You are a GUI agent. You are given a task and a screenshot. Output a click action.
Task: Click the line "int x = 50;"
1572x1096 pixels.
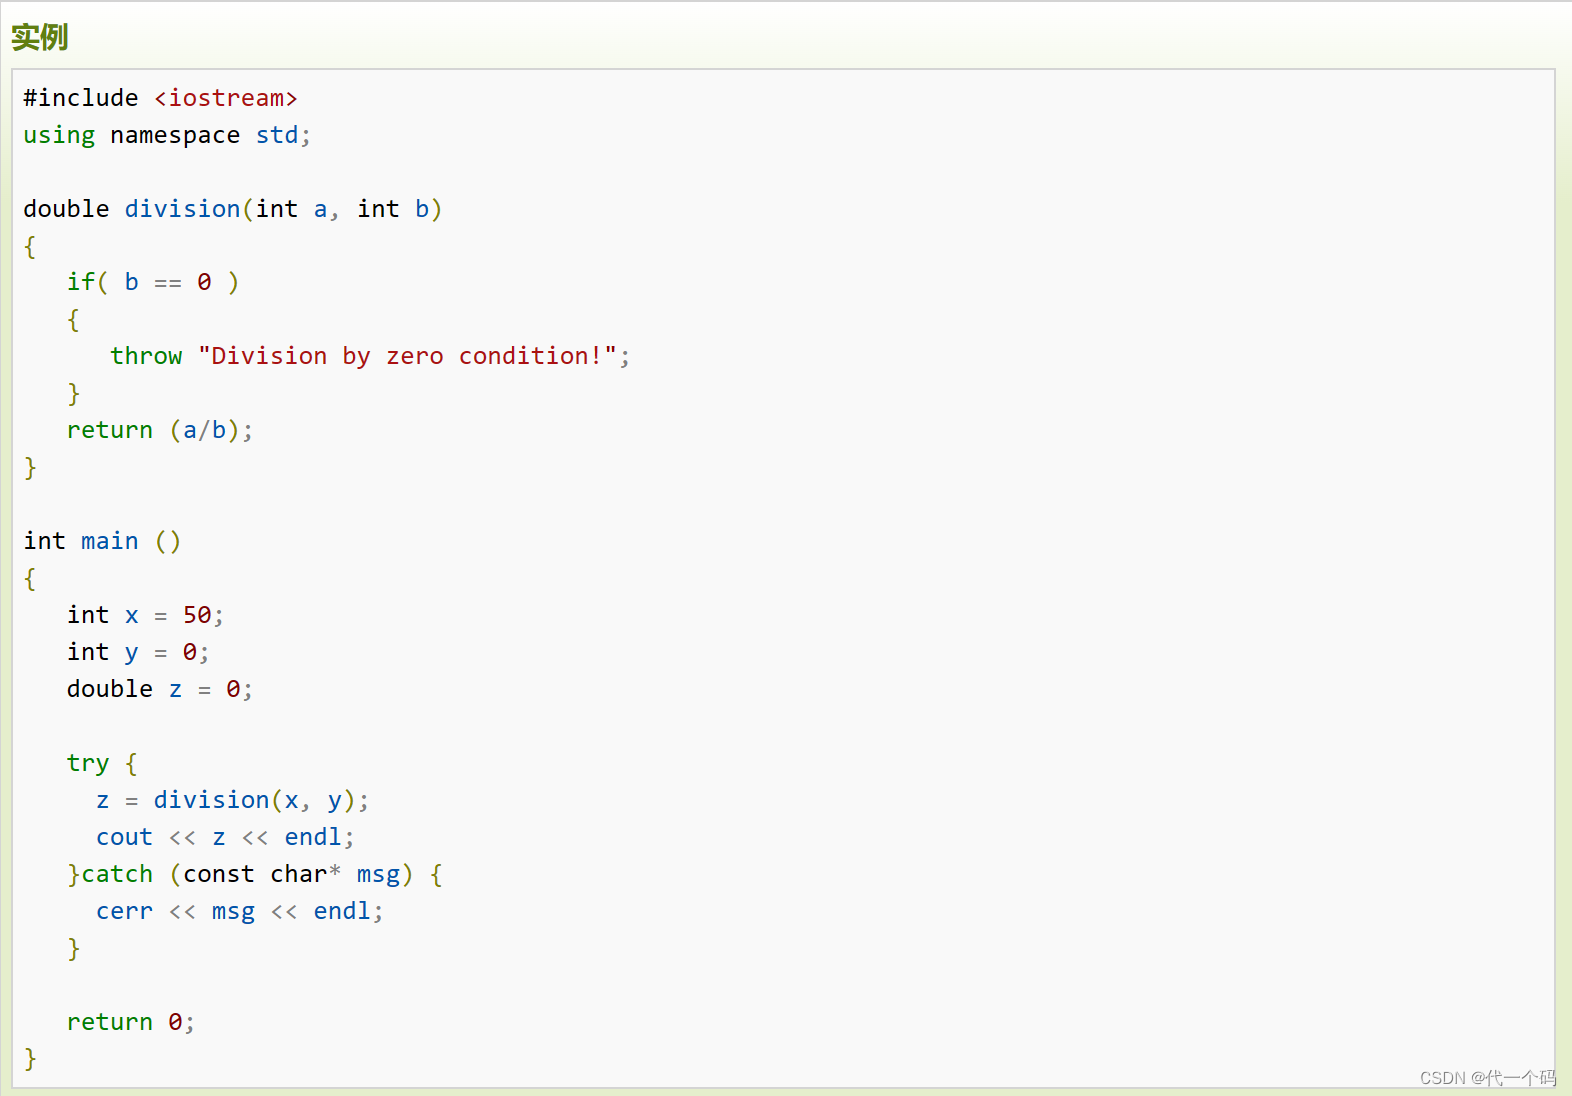145,615
